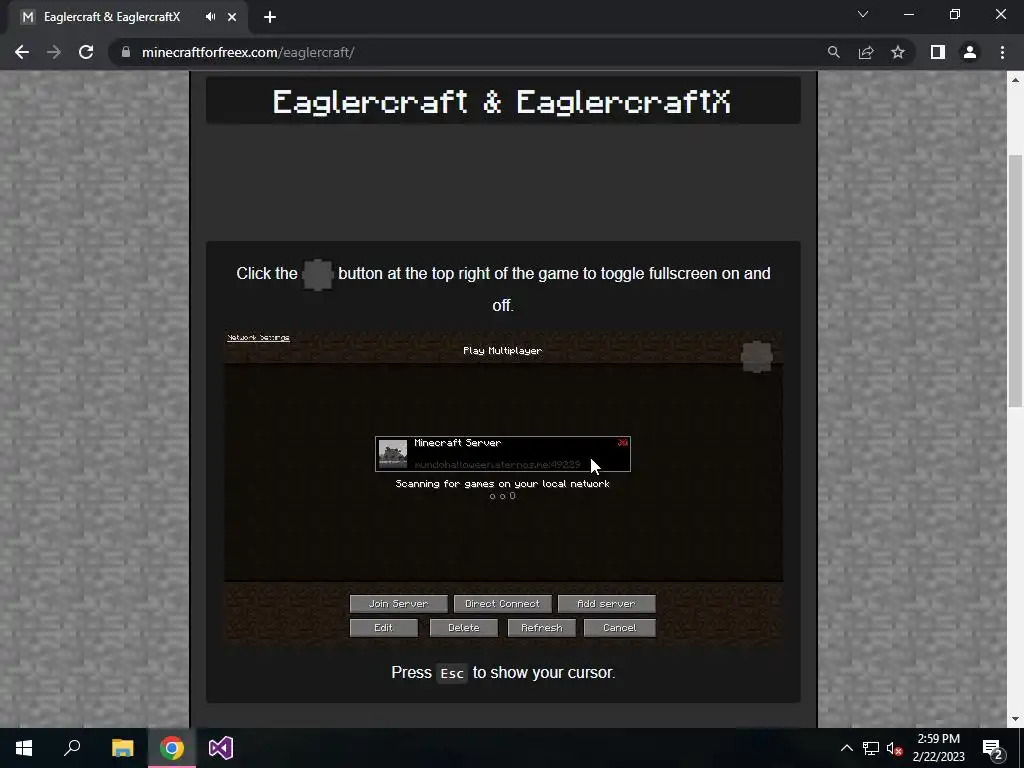Open Visual Studio from the taskbar
1024x768 pixels.
pos(221,748)
